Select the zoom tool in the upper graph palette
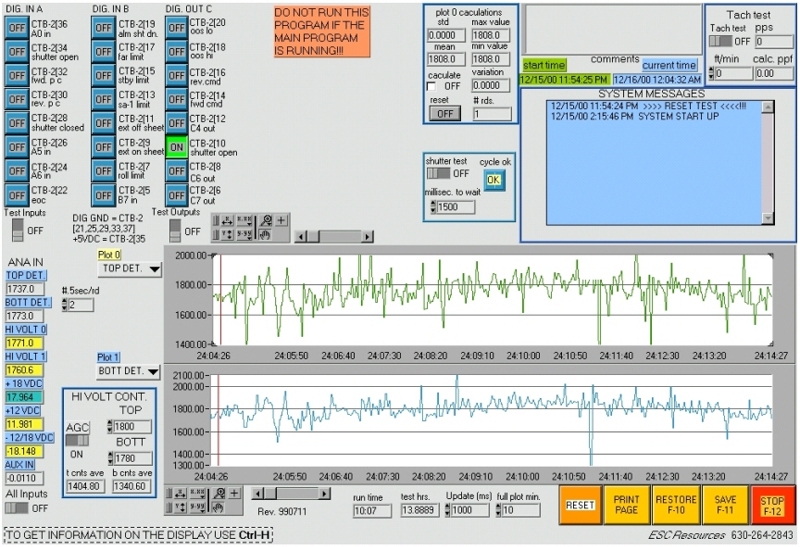Screen dimensions: 800x547 tap(266, 220)
